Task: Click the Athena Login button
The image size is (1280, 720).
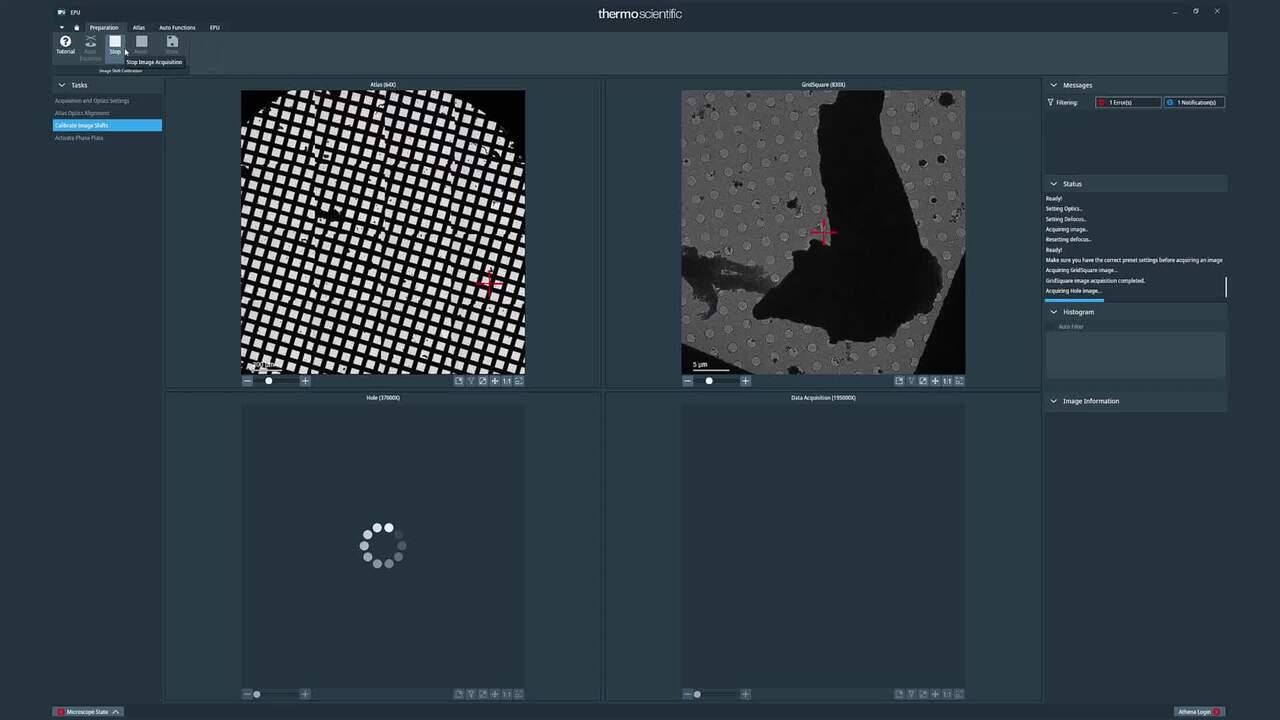Action: click(1198, 712)
